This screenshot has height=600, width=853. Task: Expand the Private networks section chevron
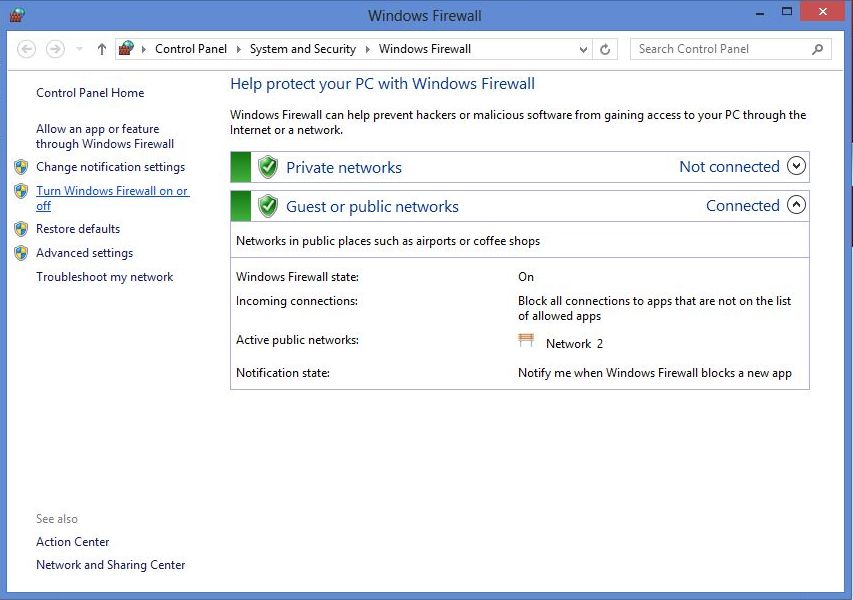796,167
